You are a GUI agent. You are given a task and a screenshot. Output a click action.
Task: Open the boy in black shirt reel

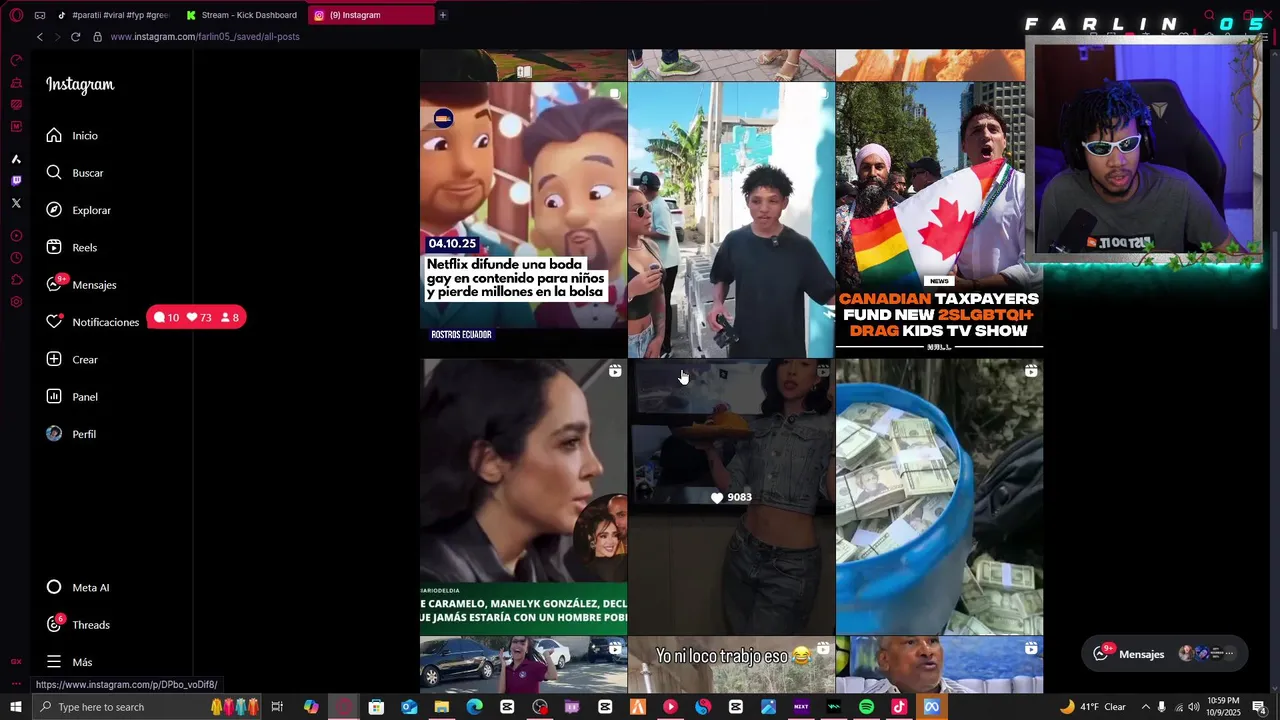point(731,220)
